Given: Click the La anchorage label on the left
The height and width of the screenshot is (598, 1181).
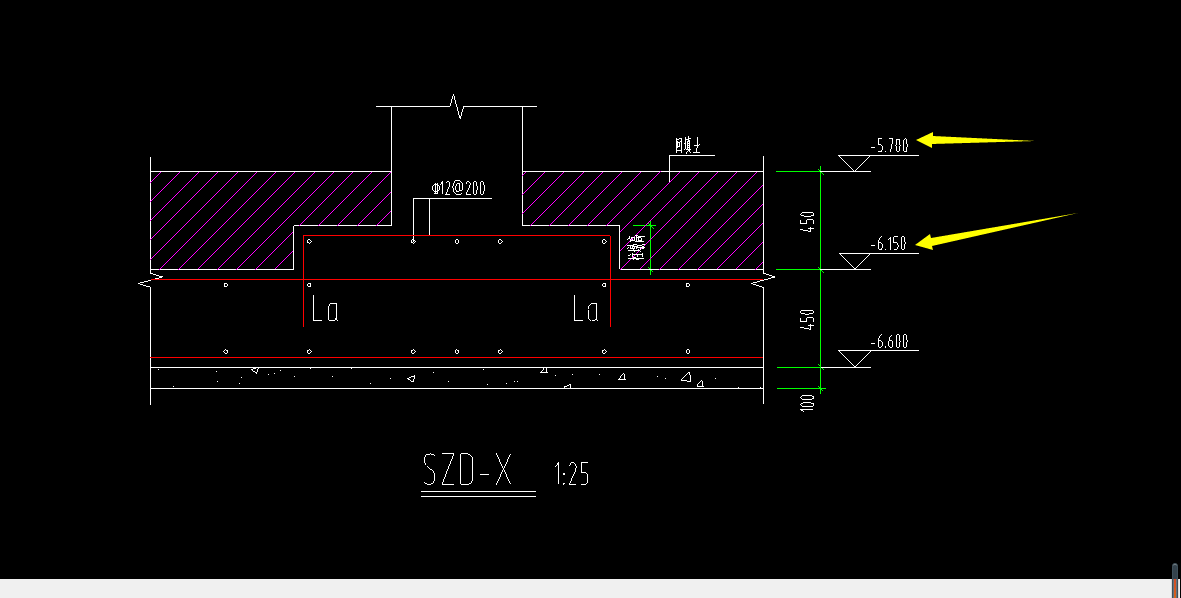Looking at the screenshot, I should [325, 309].
